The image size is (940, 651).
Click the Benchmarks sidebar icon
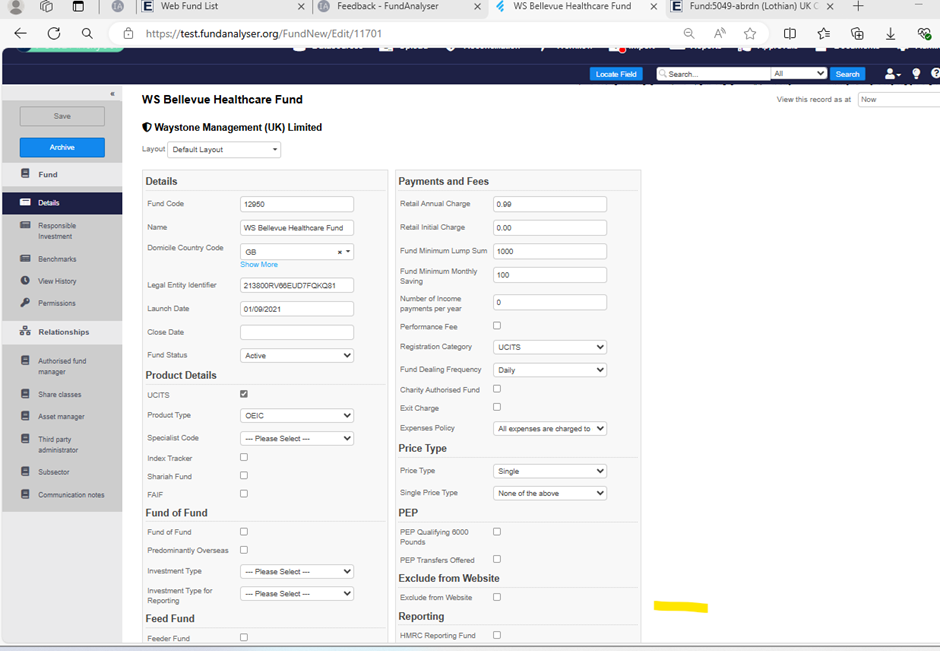point(25,259)
